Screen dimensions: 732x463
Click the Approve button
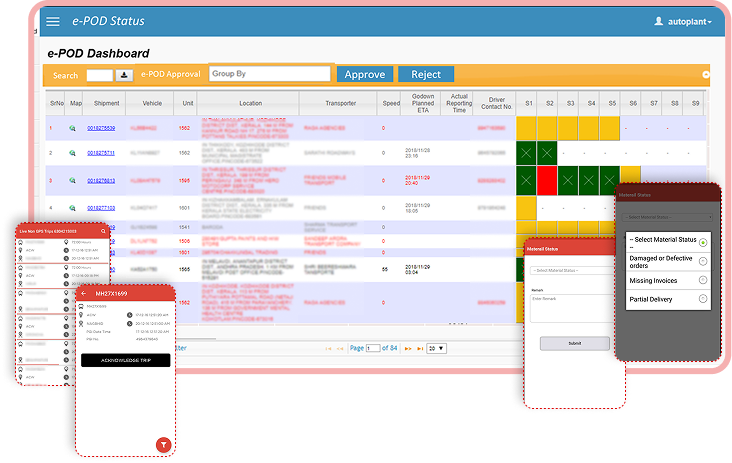pyautogui.click(x=365, y=74)
